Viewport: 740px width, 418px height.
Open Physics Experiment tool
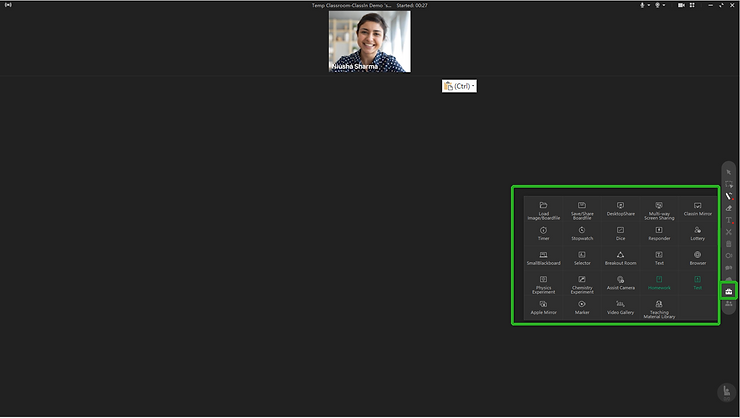pos(543,283)
